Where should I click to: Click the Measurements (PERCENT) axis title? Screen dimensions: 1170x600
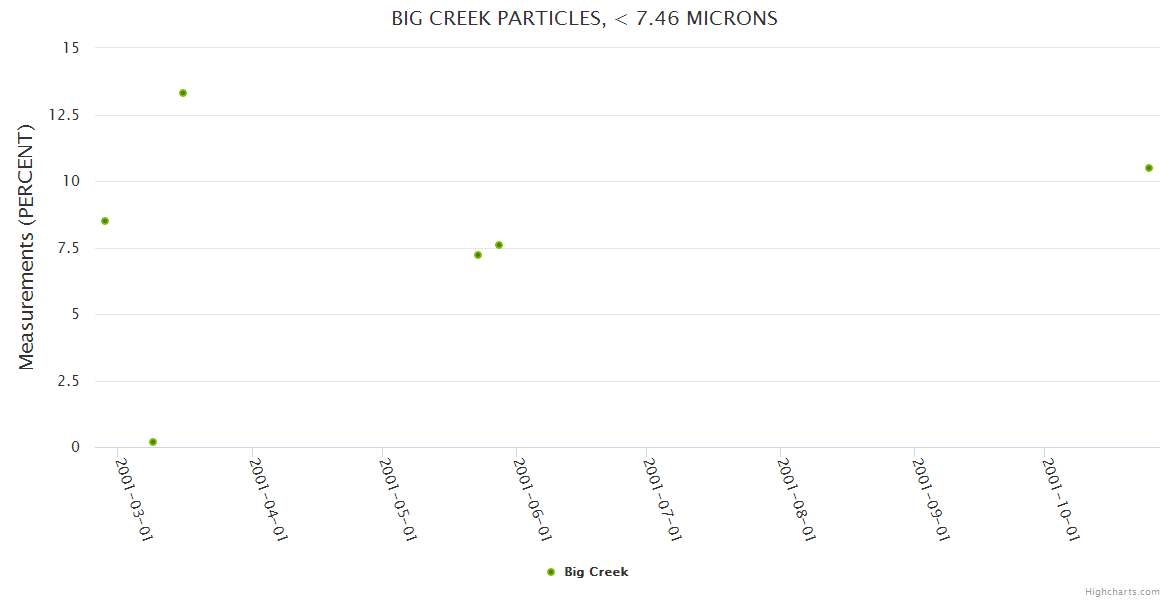coord(27,247)
